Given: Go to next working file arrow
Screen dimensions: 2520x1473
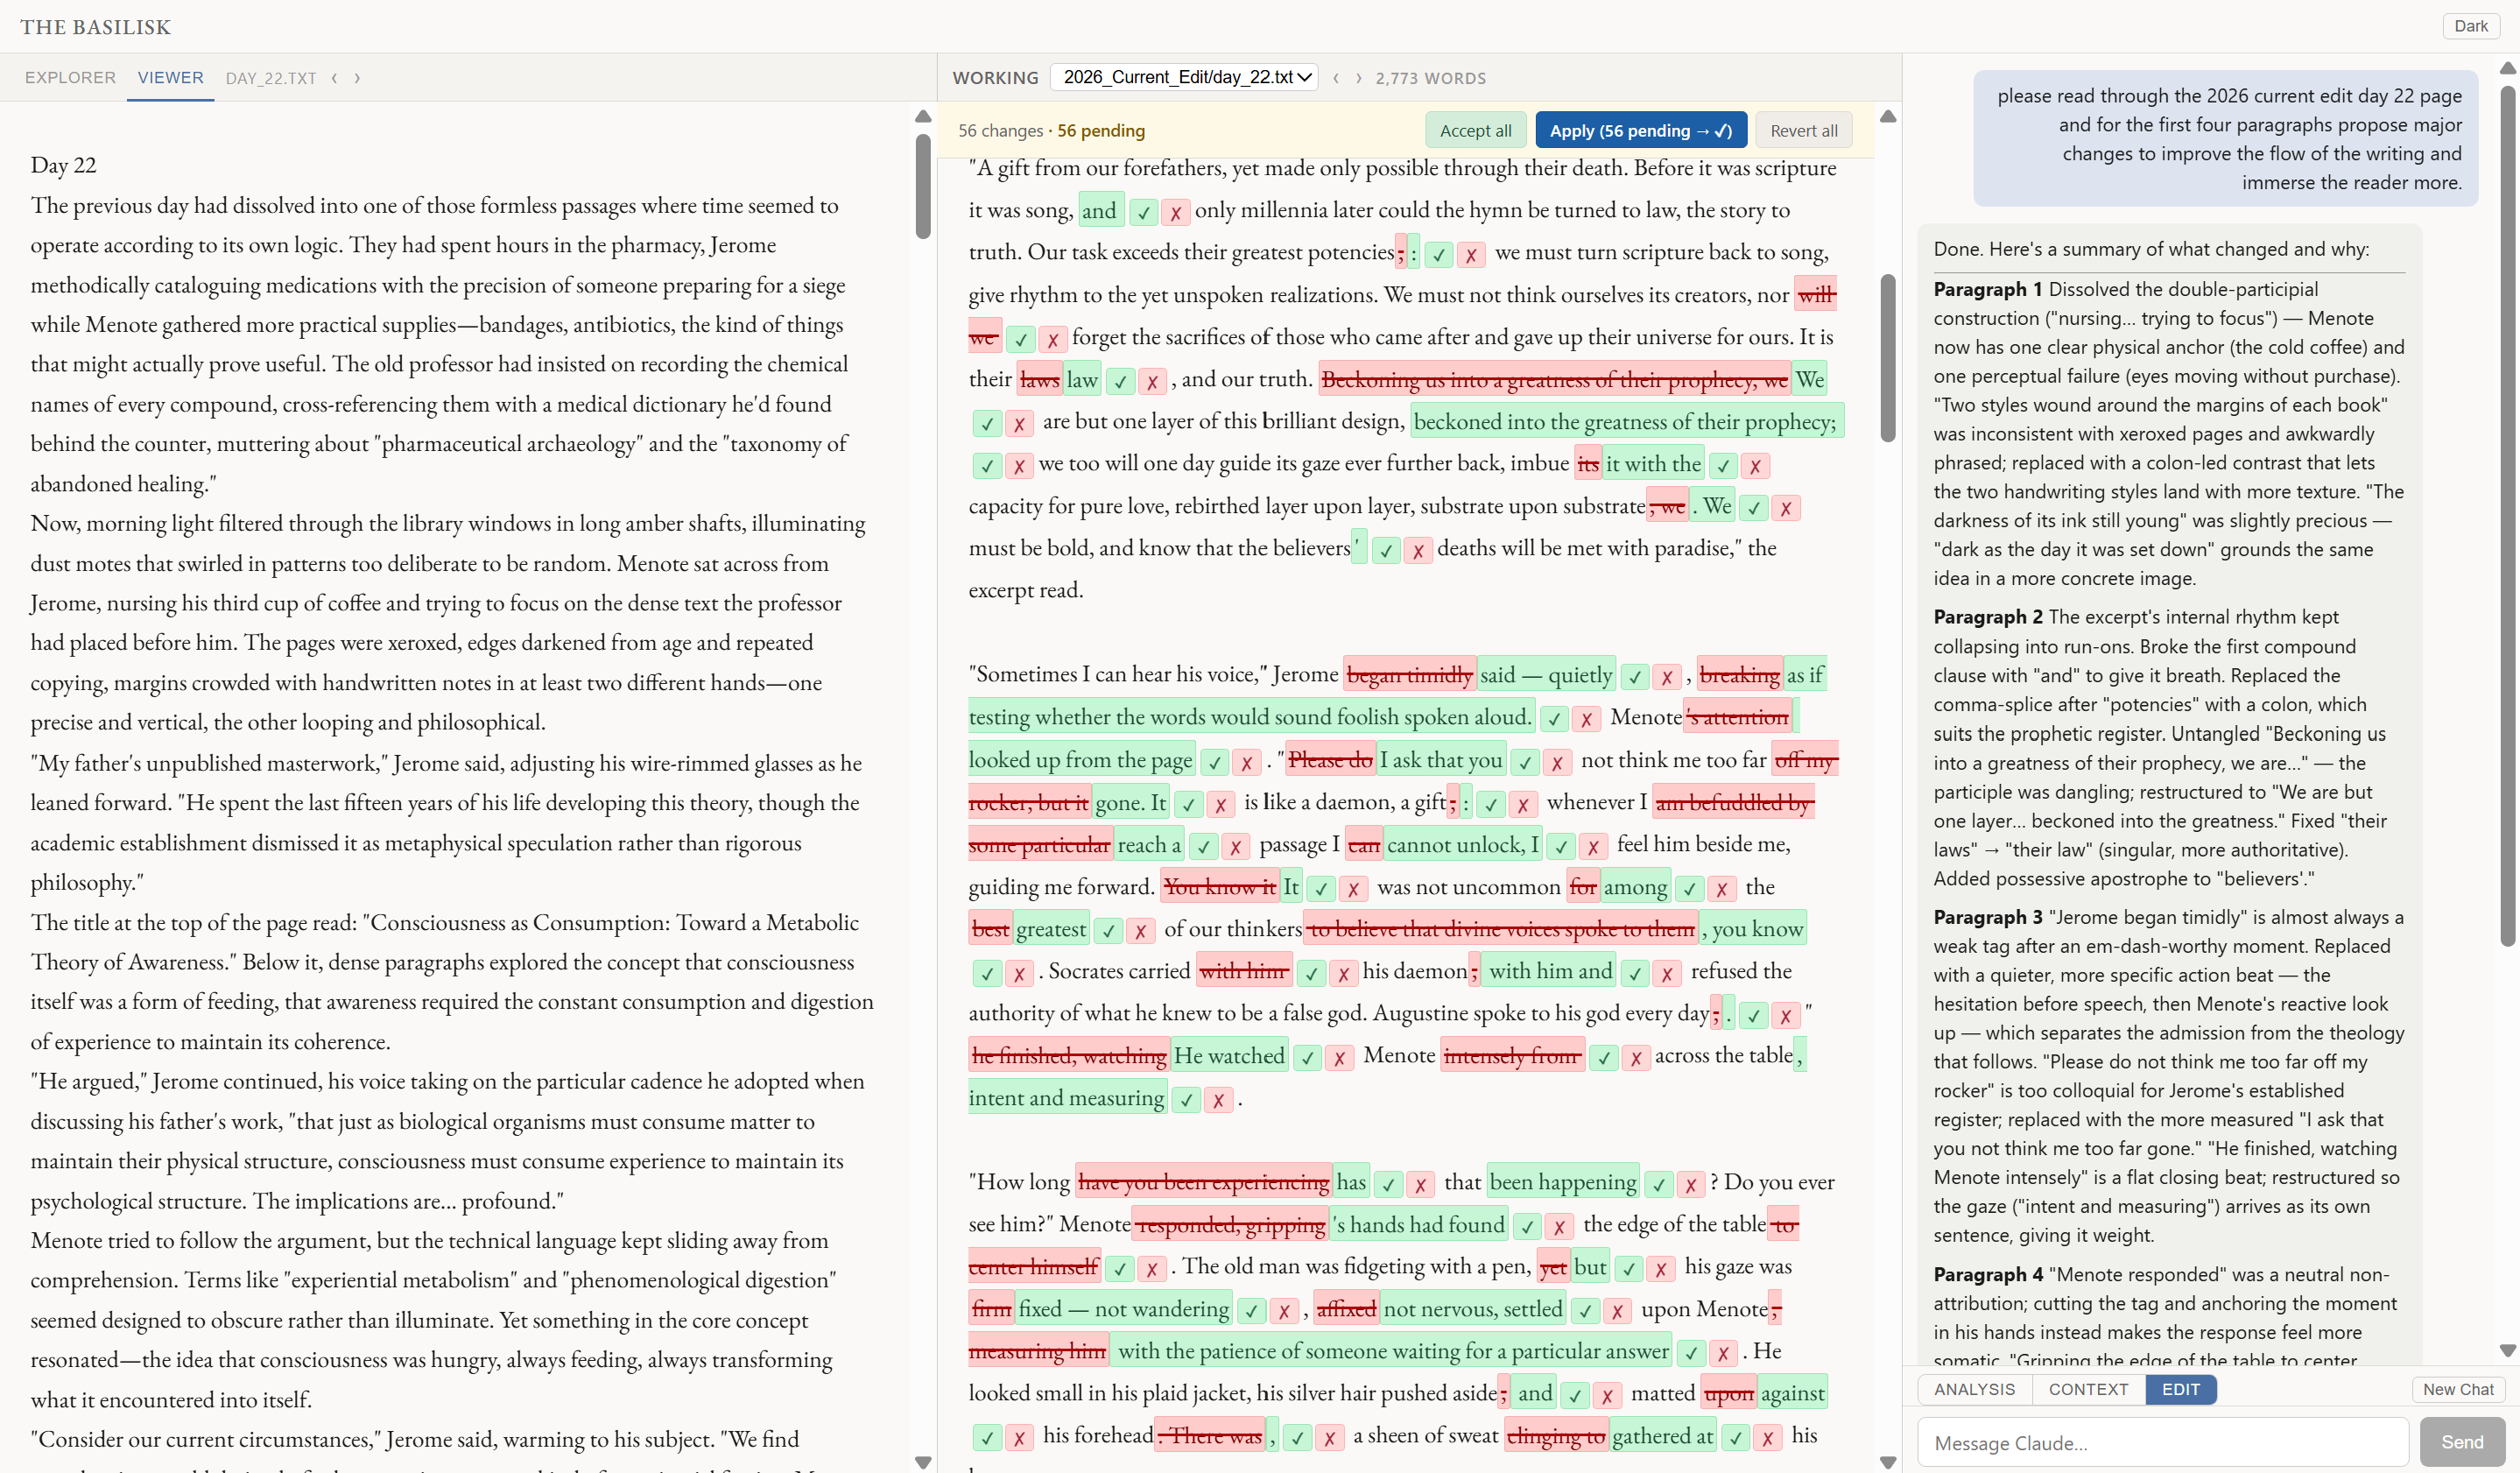Looking at the screenshot, I should [x=1359, y=77].
